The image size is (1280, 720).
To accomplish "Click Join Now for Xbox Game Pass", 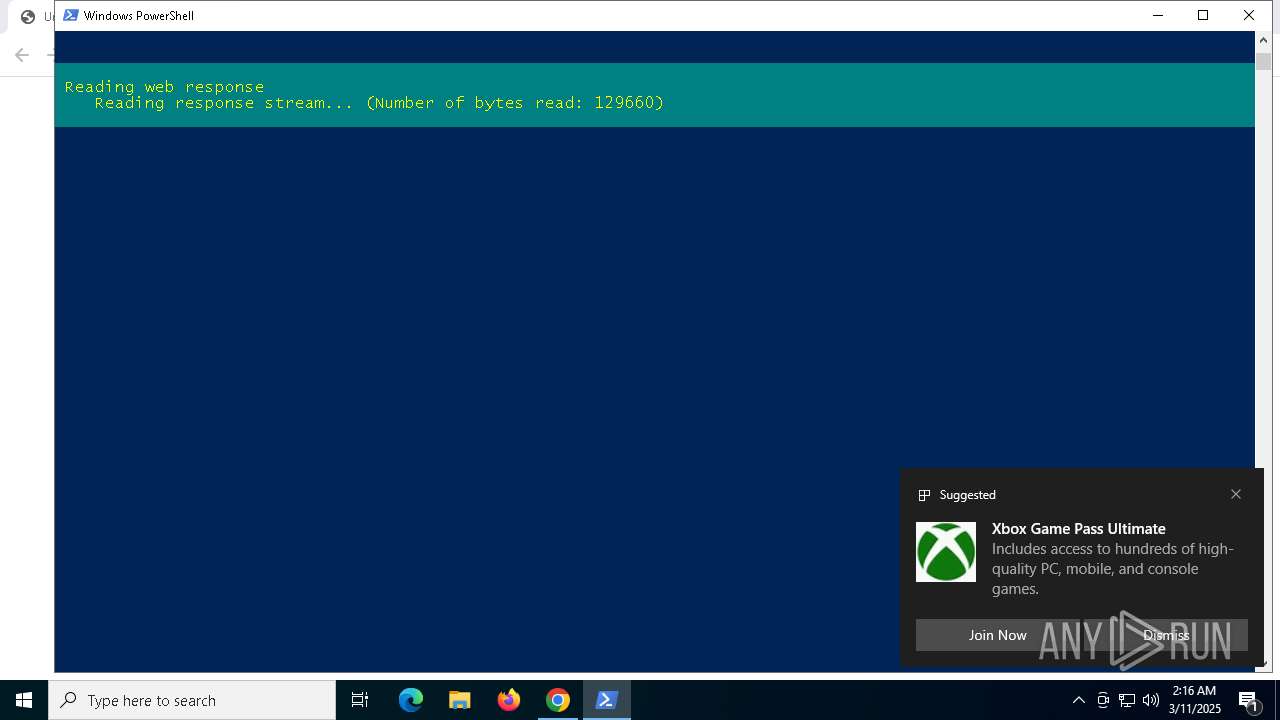I will (x=997, y=635).
